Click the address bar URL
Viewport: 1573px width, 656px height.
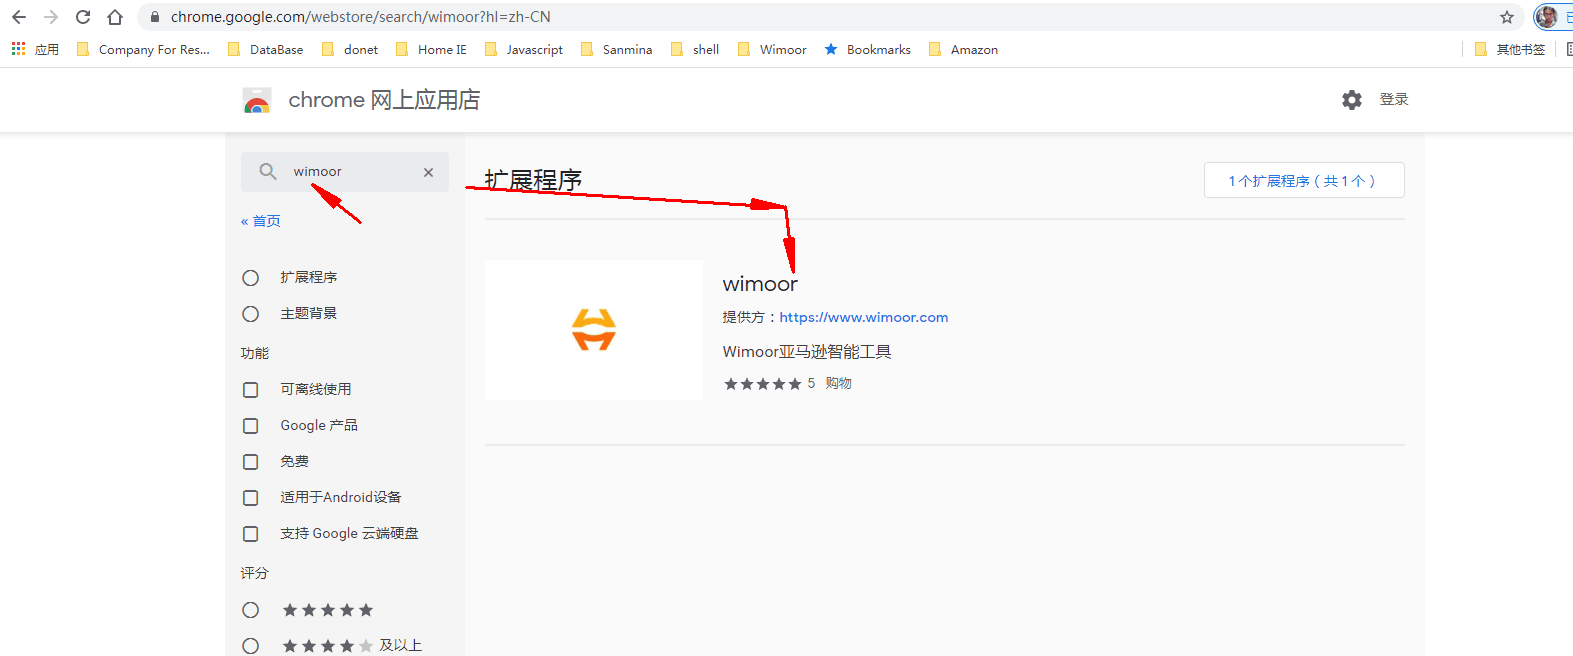pyautogui.click(x=360, y=17)
